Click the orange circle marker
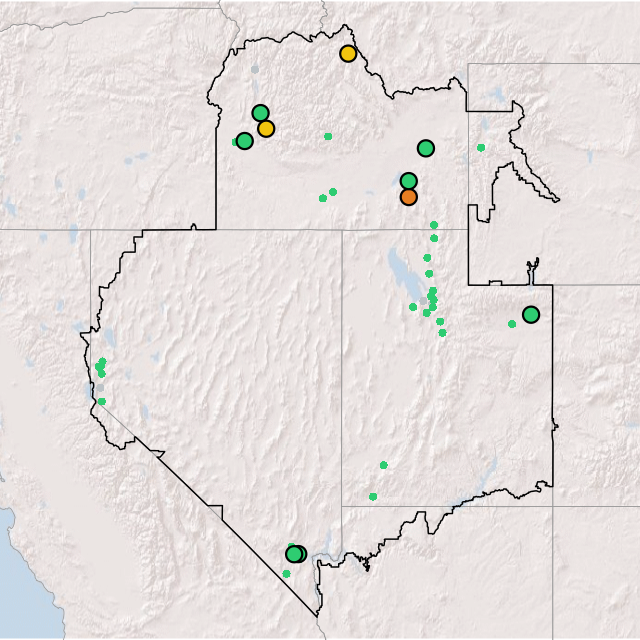Image resolution: width=640 pixels, height=640 pixels. point(408,197)
